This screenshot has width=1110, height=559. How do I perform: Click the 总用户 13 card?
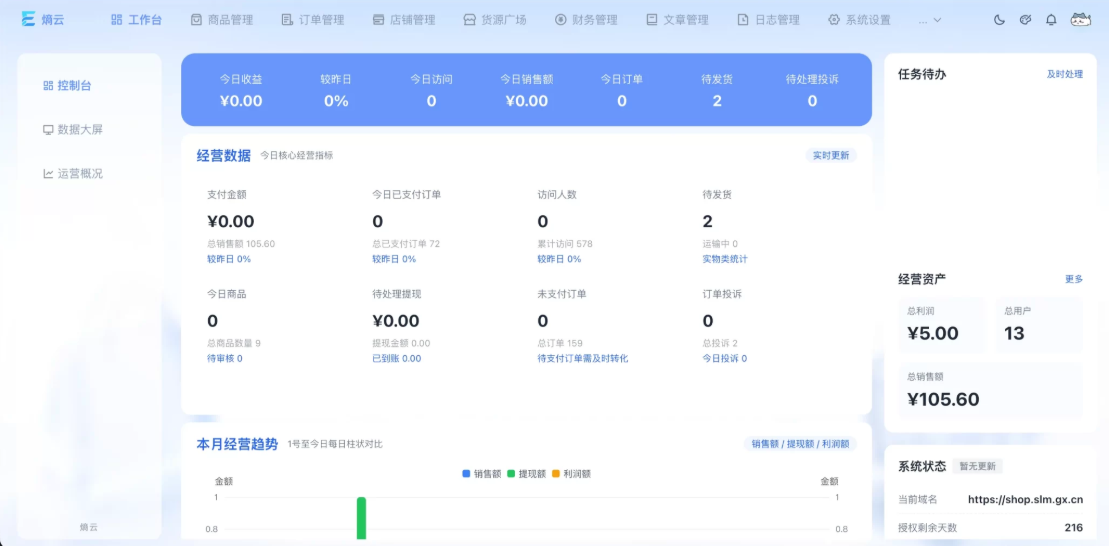click(x=1039, y=325)
